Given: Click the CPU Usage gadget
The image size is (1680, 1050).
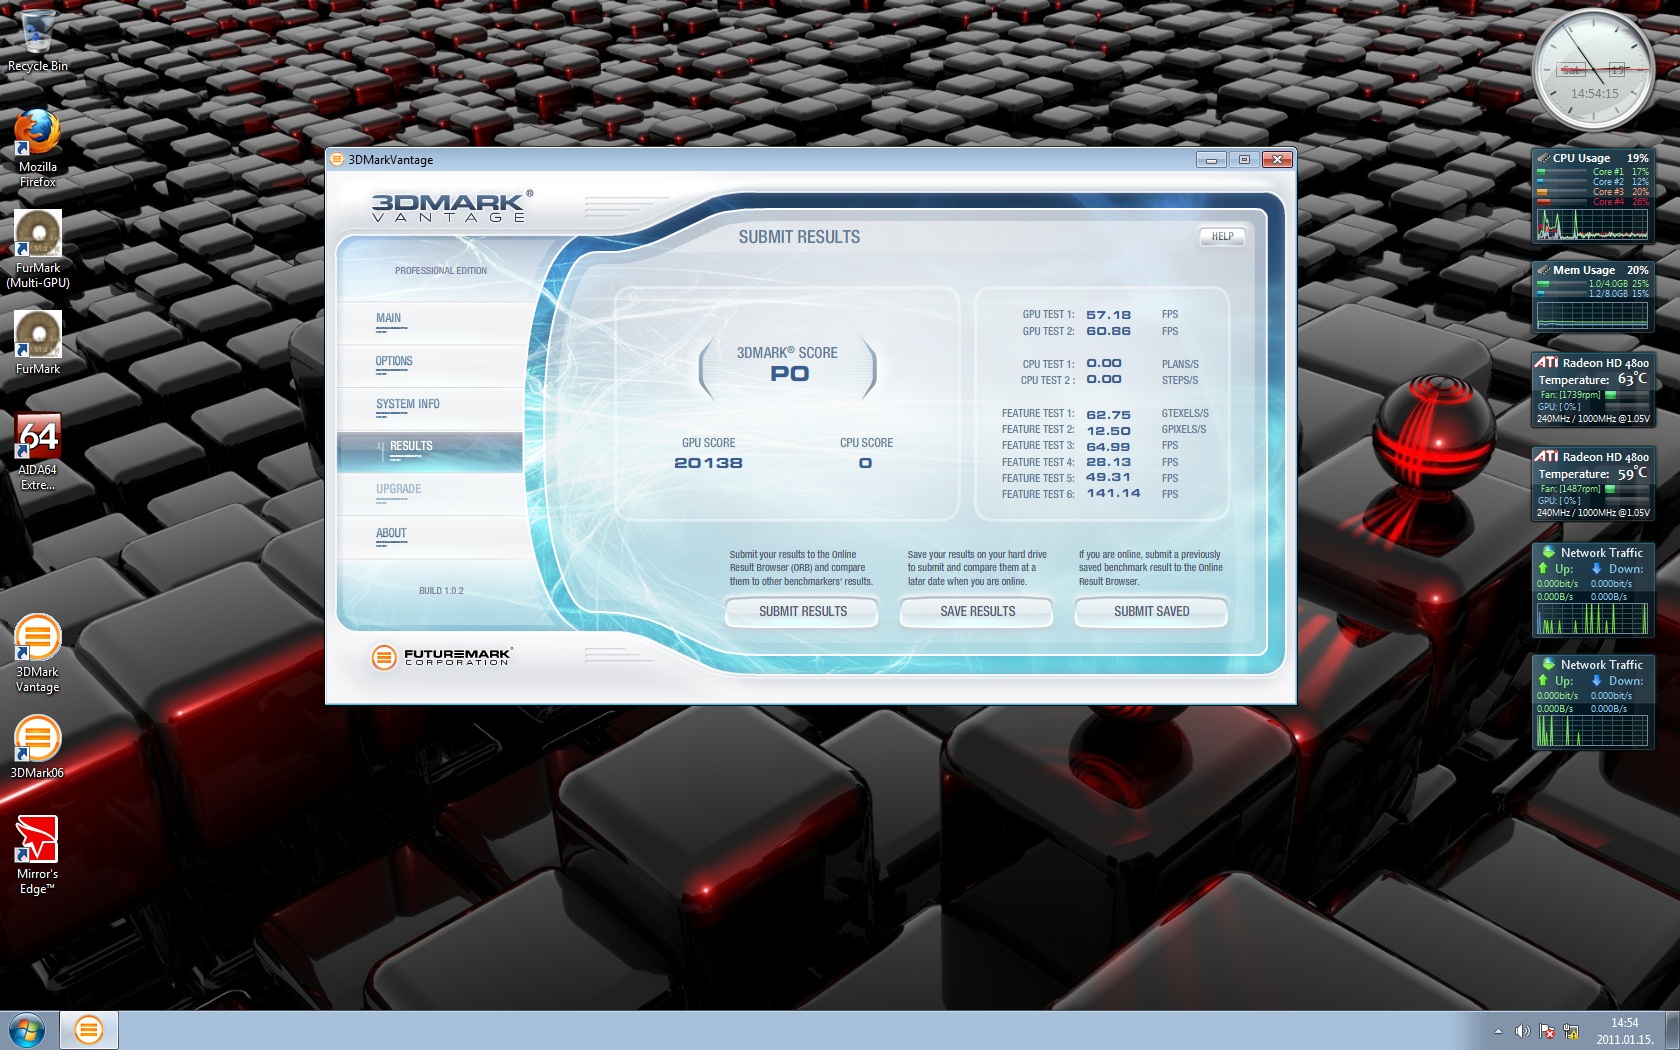Looking at the screenshot, I should click(1593, 196).
